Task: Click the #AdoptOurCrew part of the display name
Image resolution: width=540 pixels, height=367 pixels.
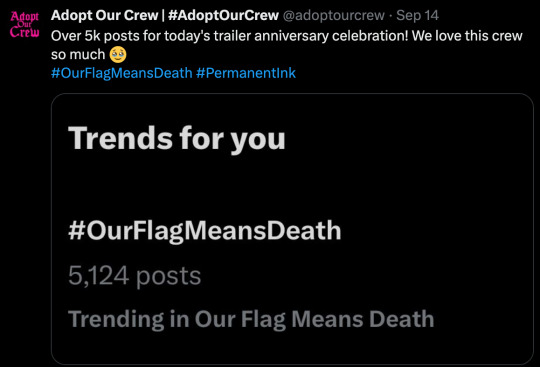Action: click(223, 15)
